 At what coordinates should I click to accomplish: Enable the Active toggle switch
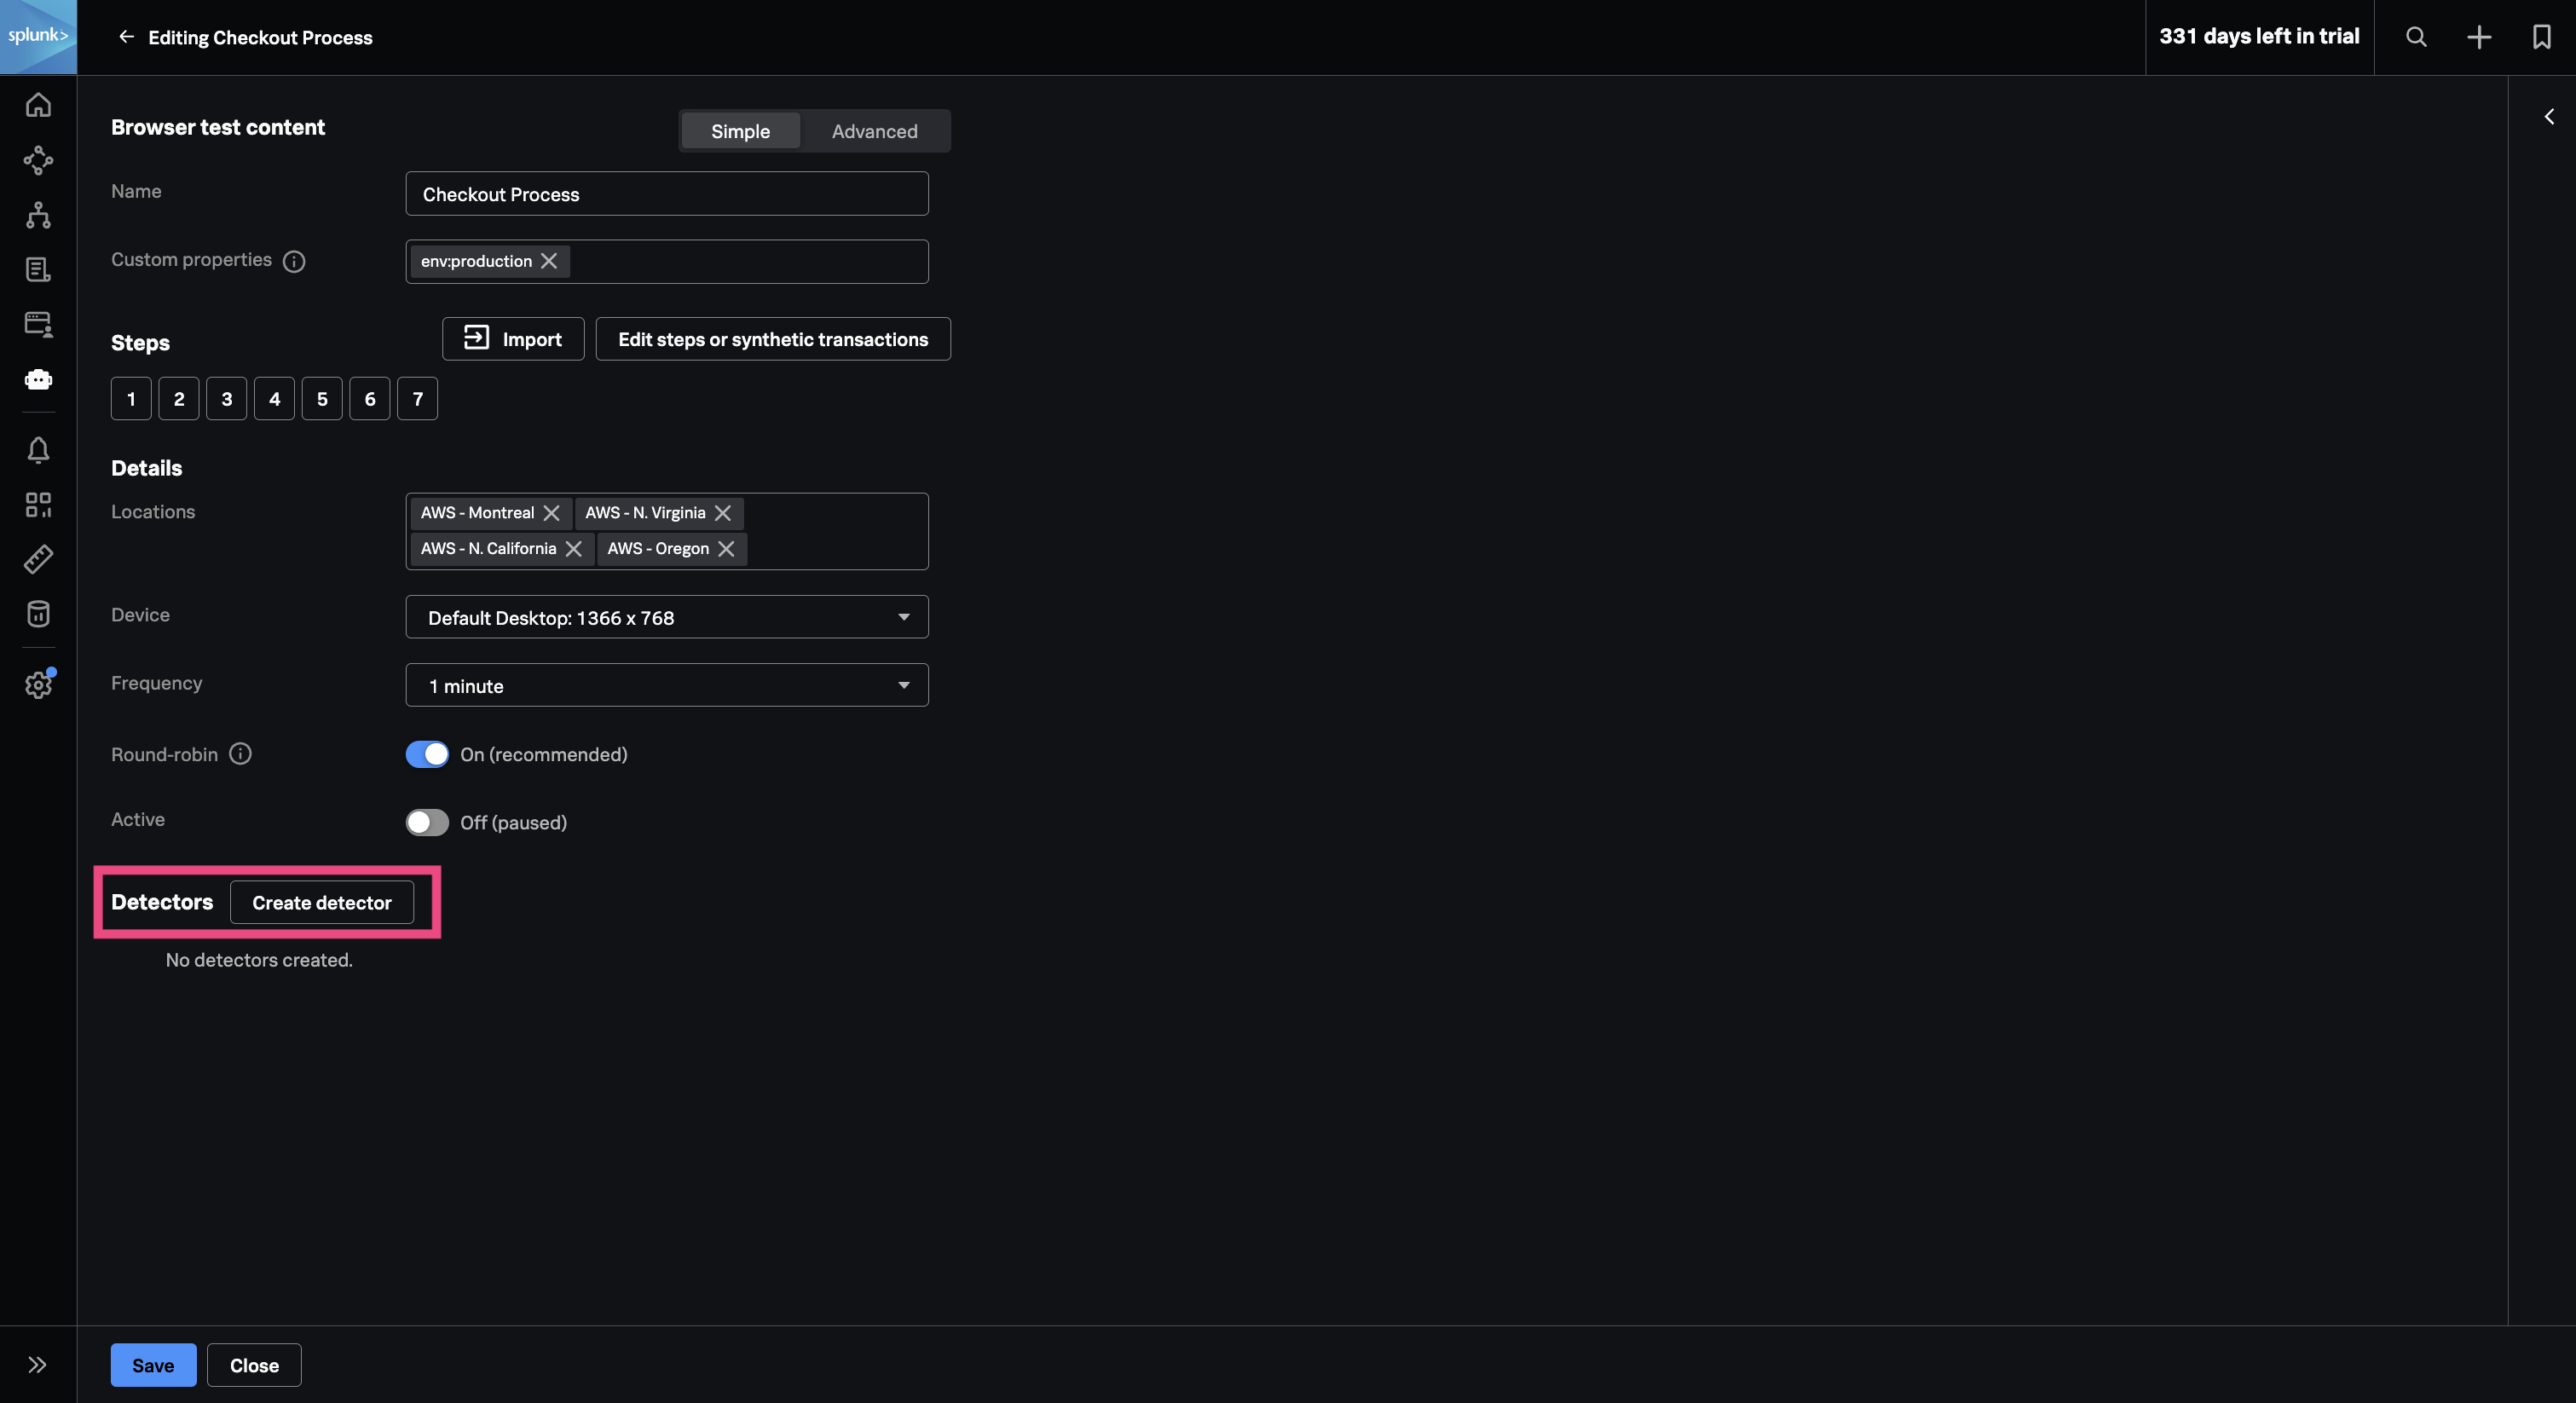pyautogui.click(x=427, y=822)
